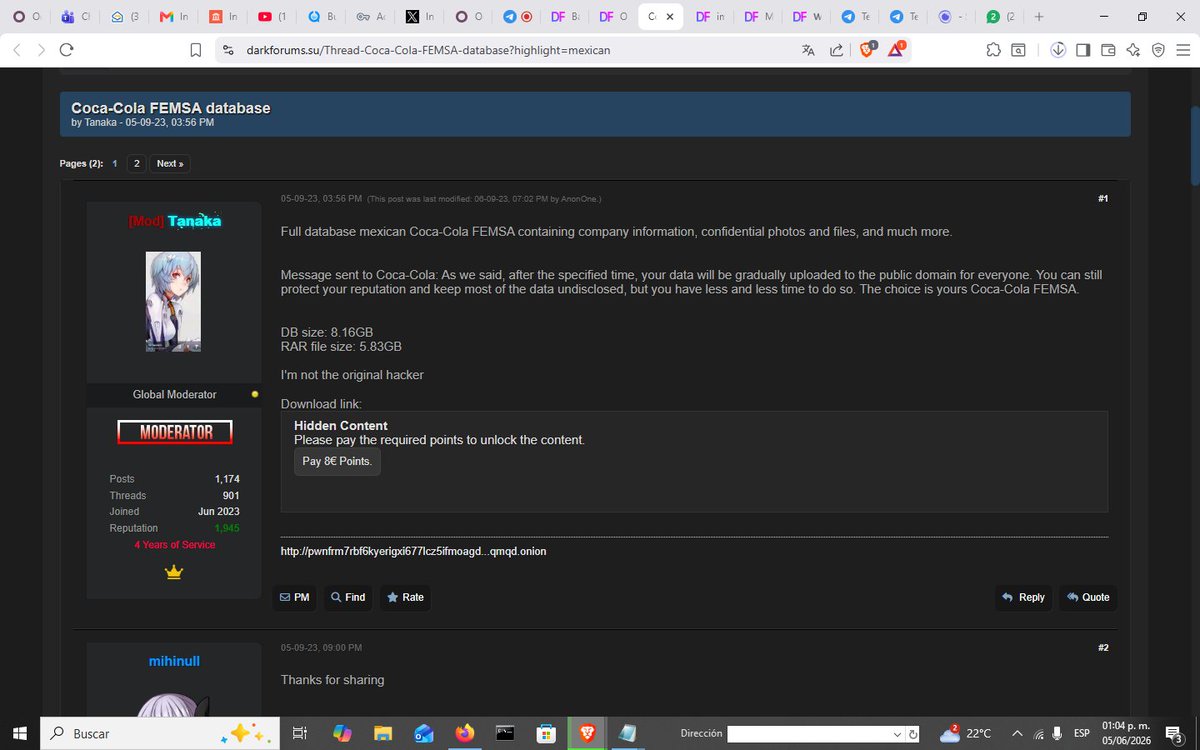1200x750 pixels.
Task: Open the terminal from the taskbar
Action: (506, 733)
